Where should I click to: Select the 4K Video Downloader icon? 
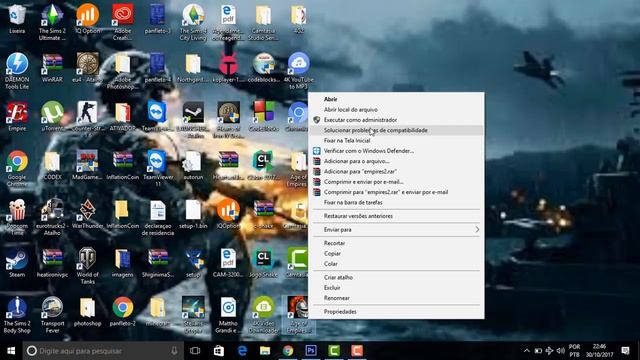point(263,315)
